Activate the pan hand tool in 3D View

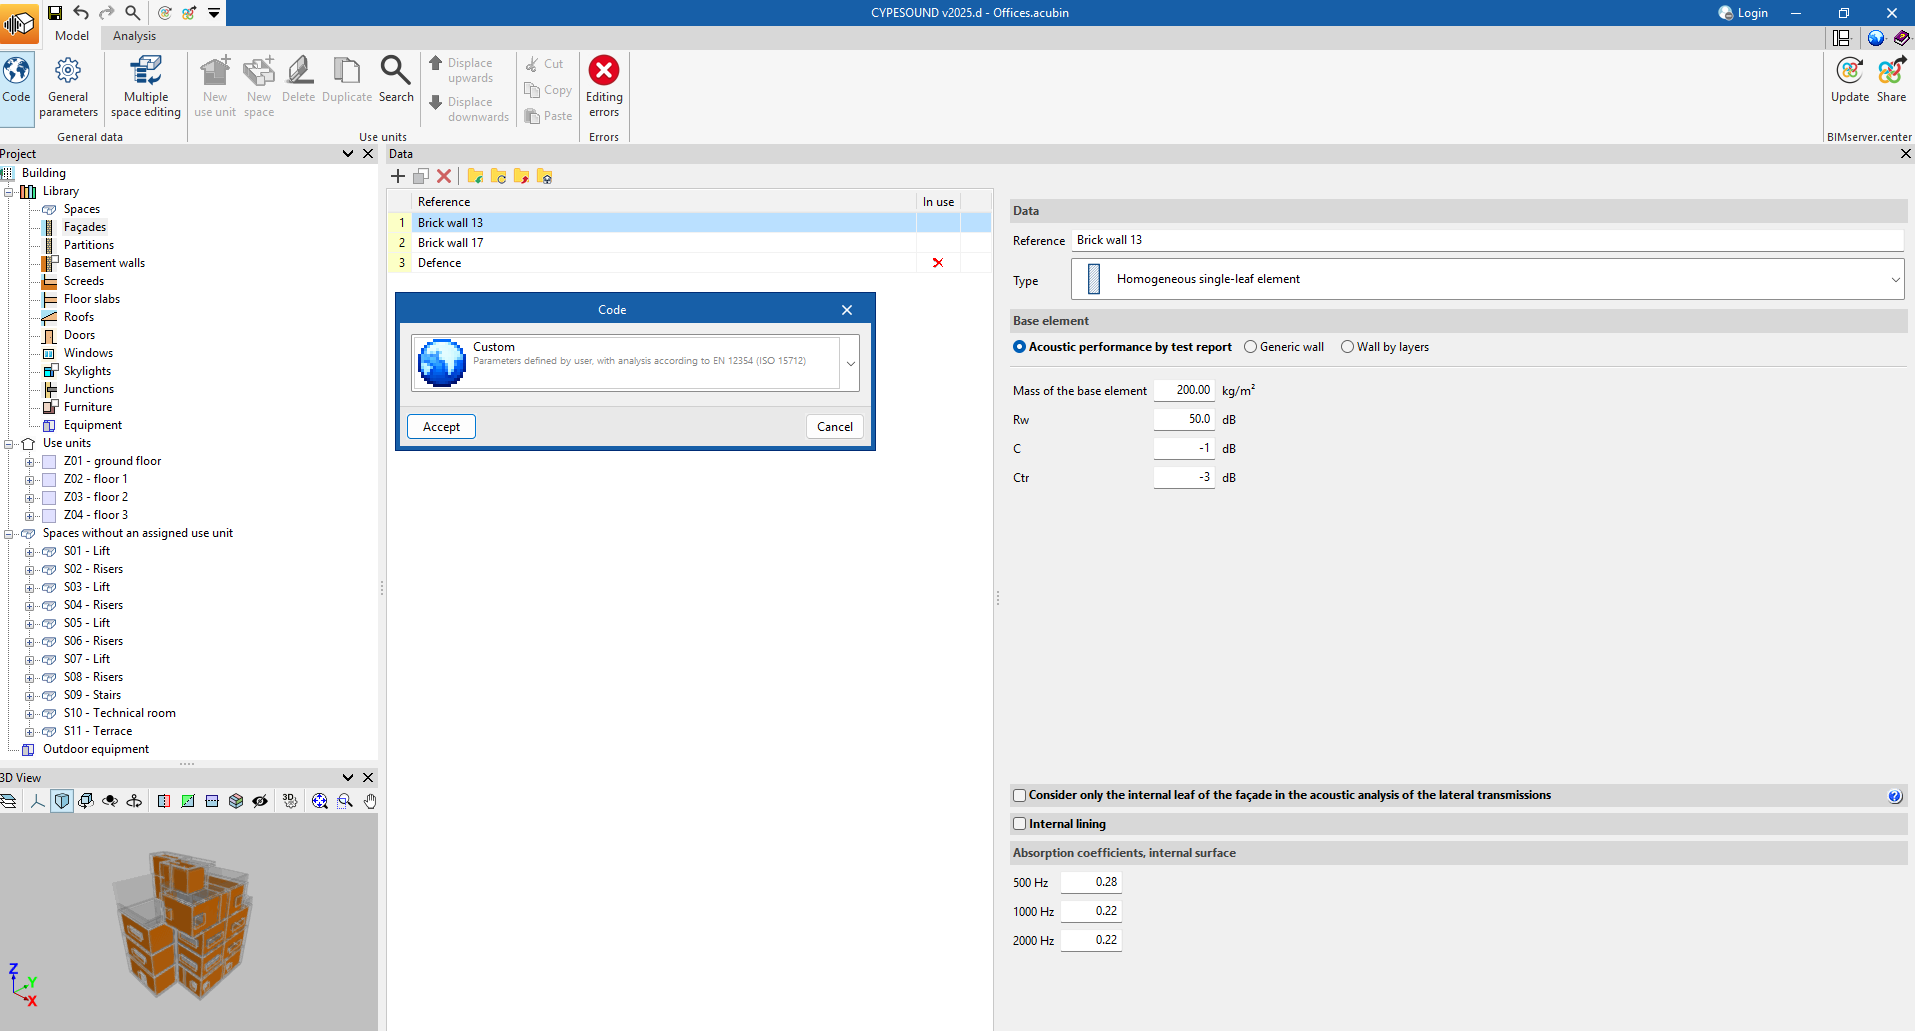[x=370, y=801]
